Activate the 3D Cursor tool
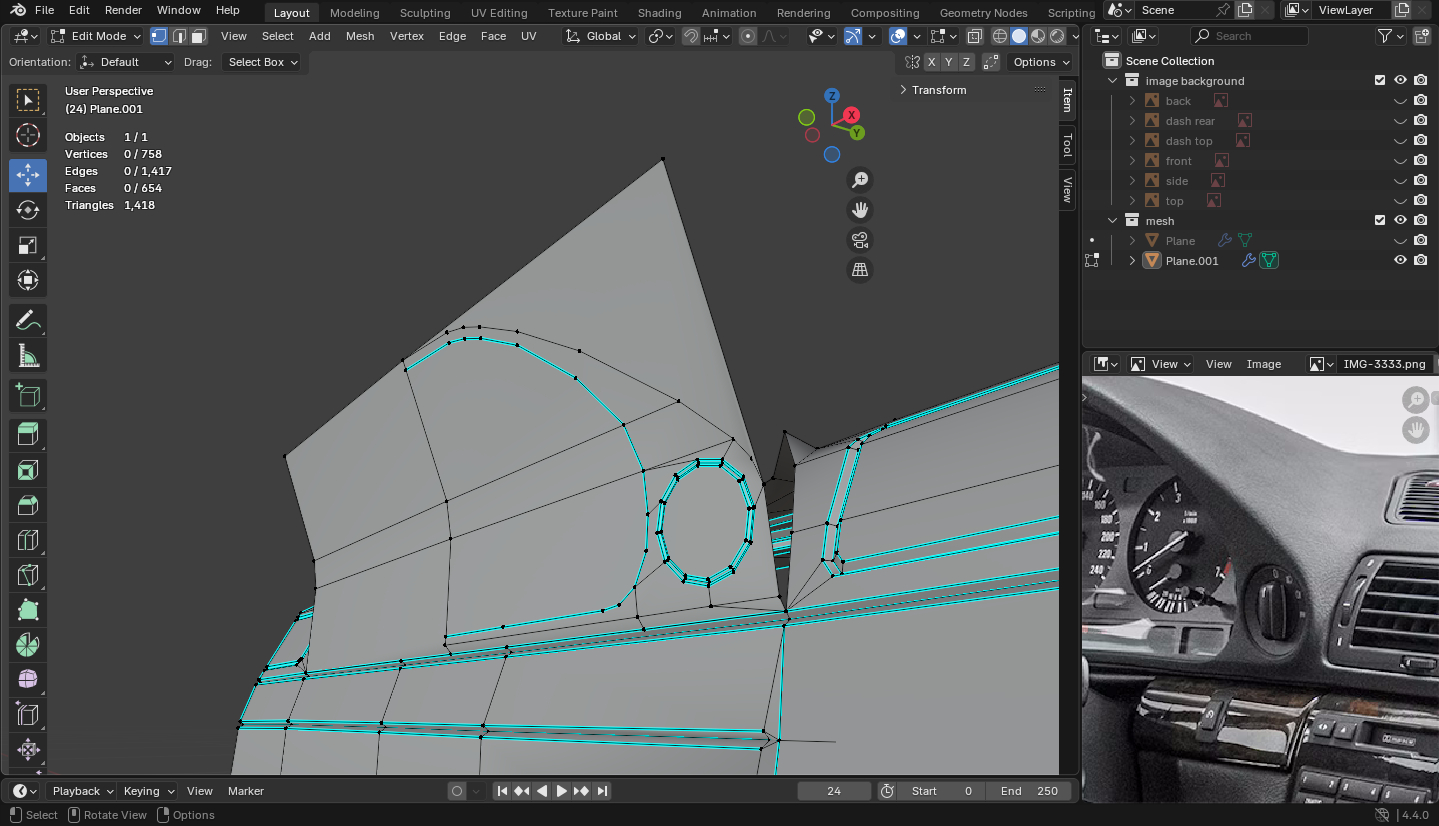 [x=28, y=135]
